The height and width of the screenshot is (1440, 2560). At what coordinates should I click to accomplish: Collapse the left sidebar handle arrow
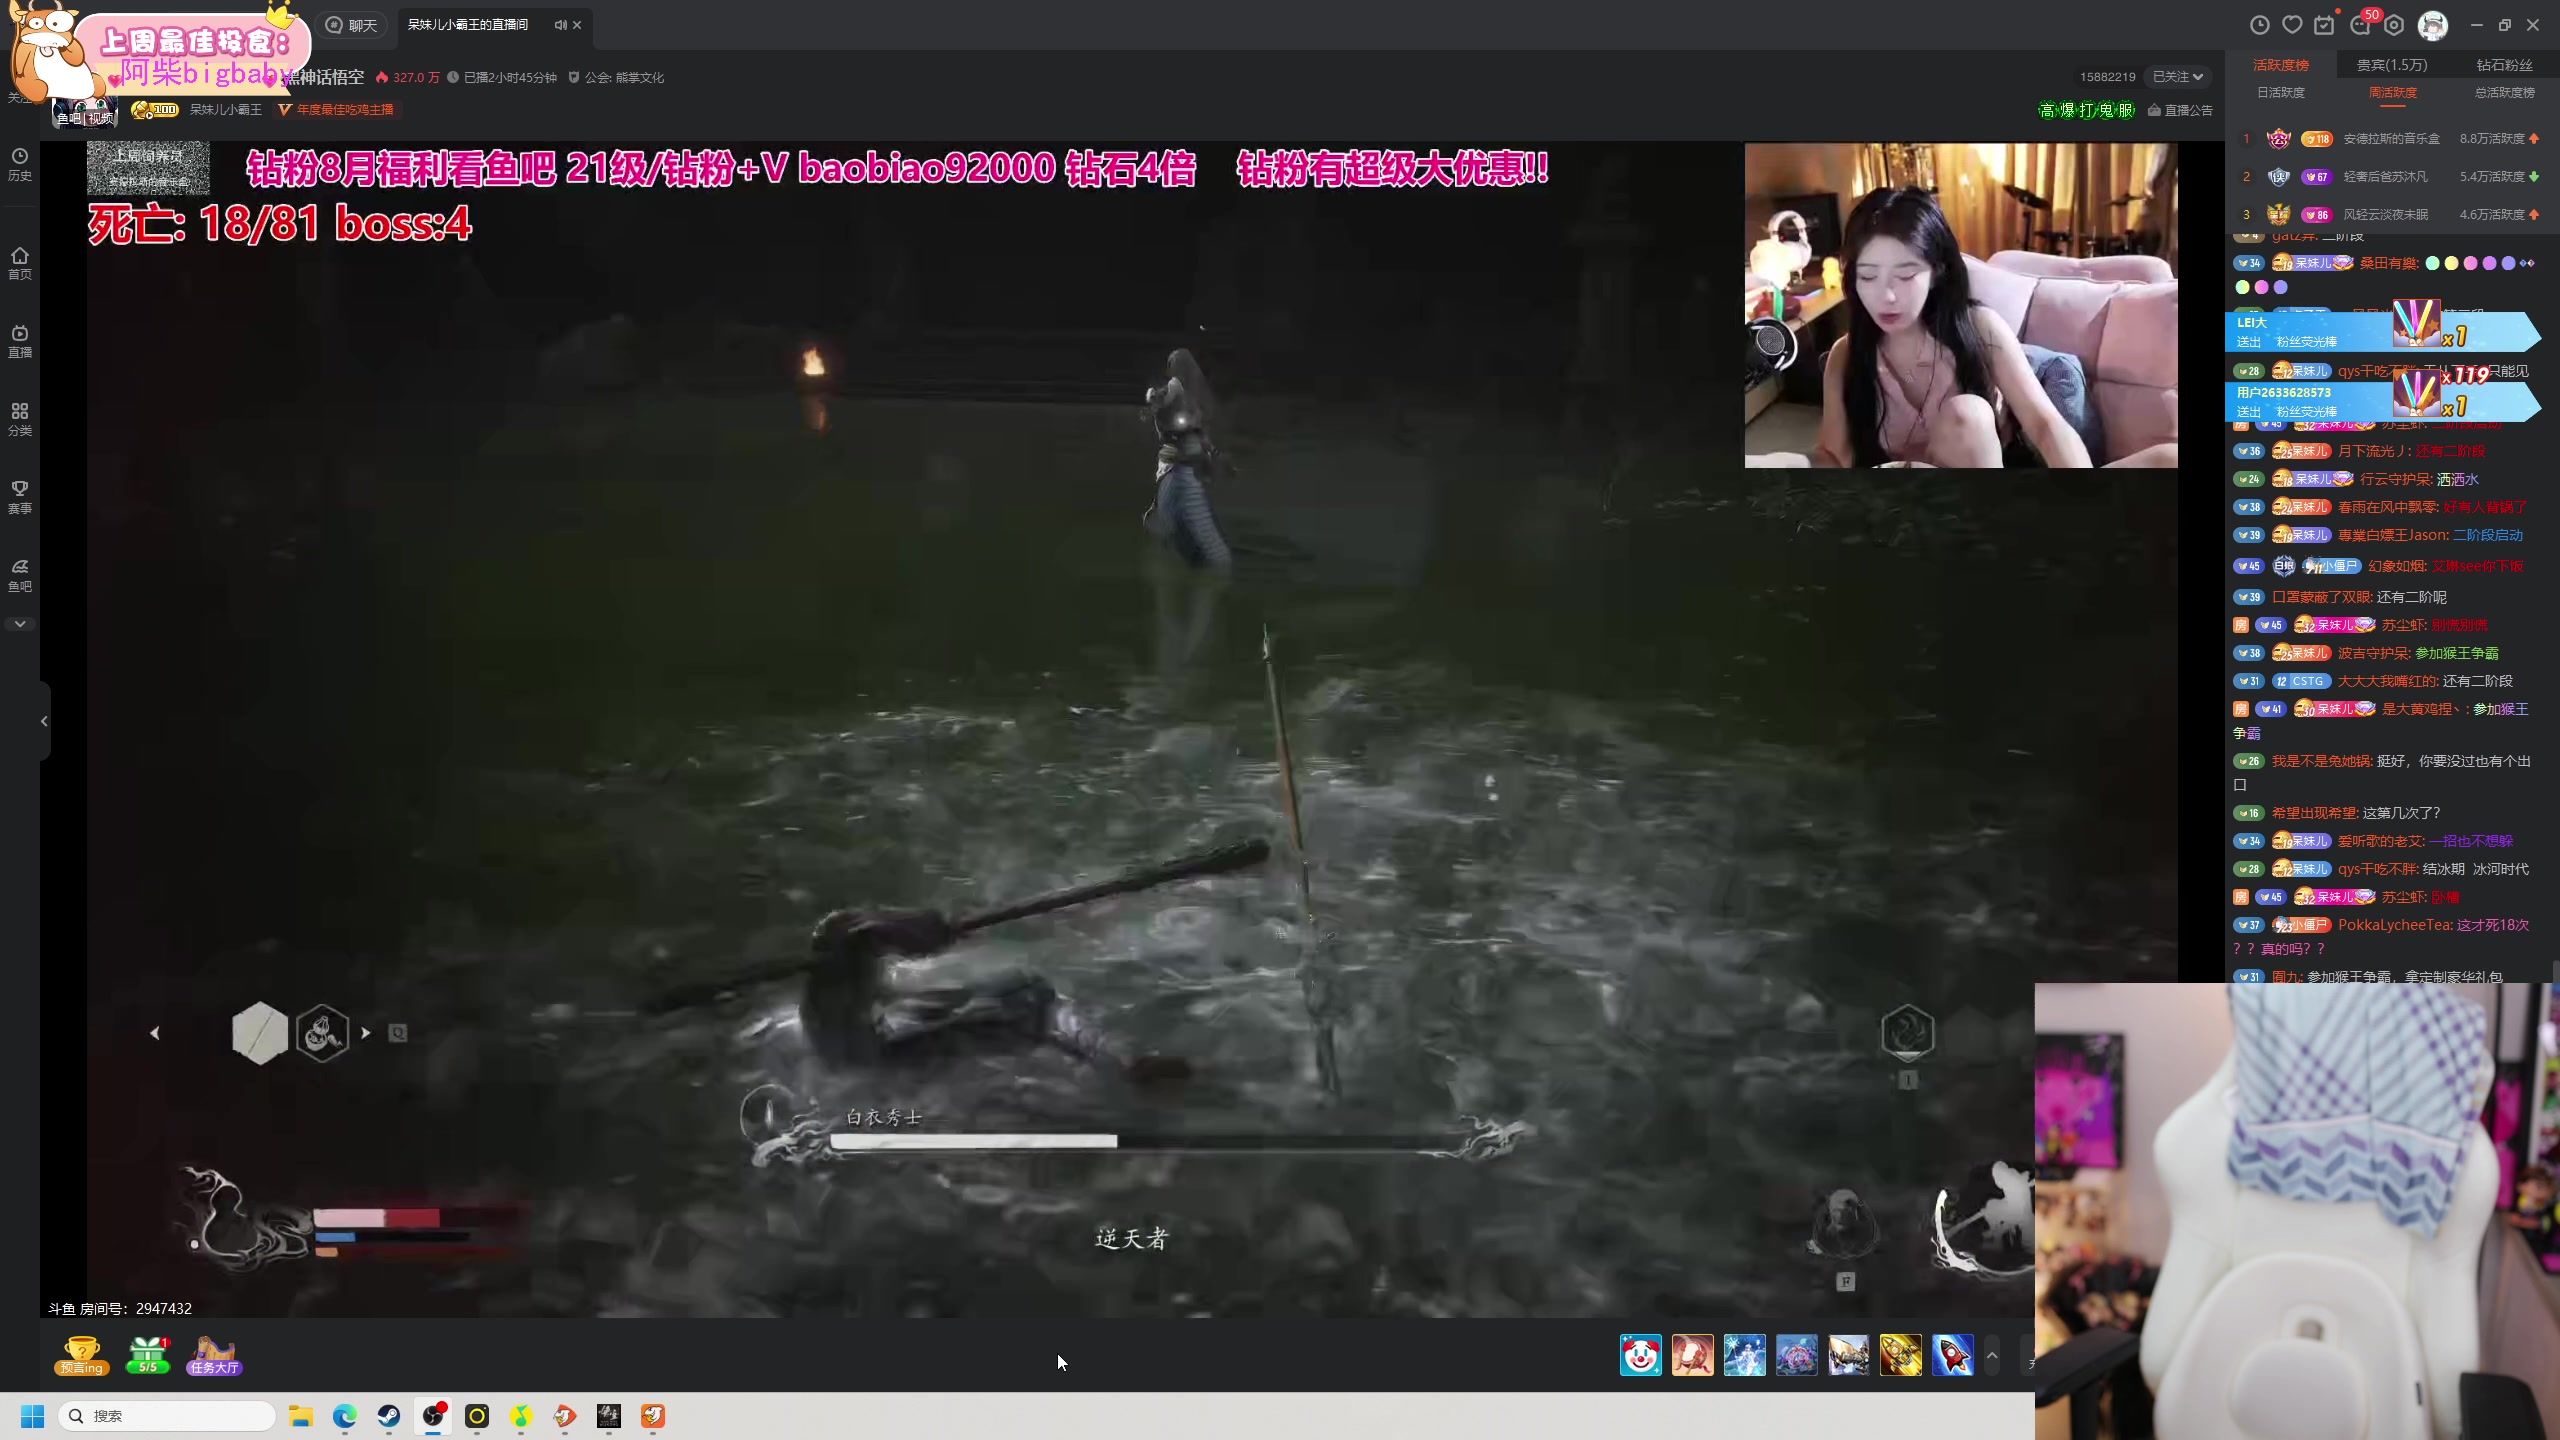[x=44, y=721]
